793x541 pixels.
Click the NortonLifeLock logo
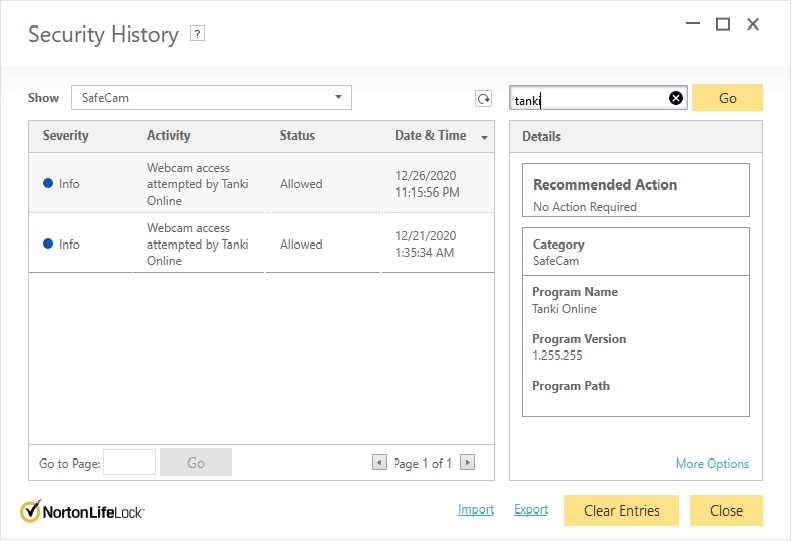tap(82, 511)
